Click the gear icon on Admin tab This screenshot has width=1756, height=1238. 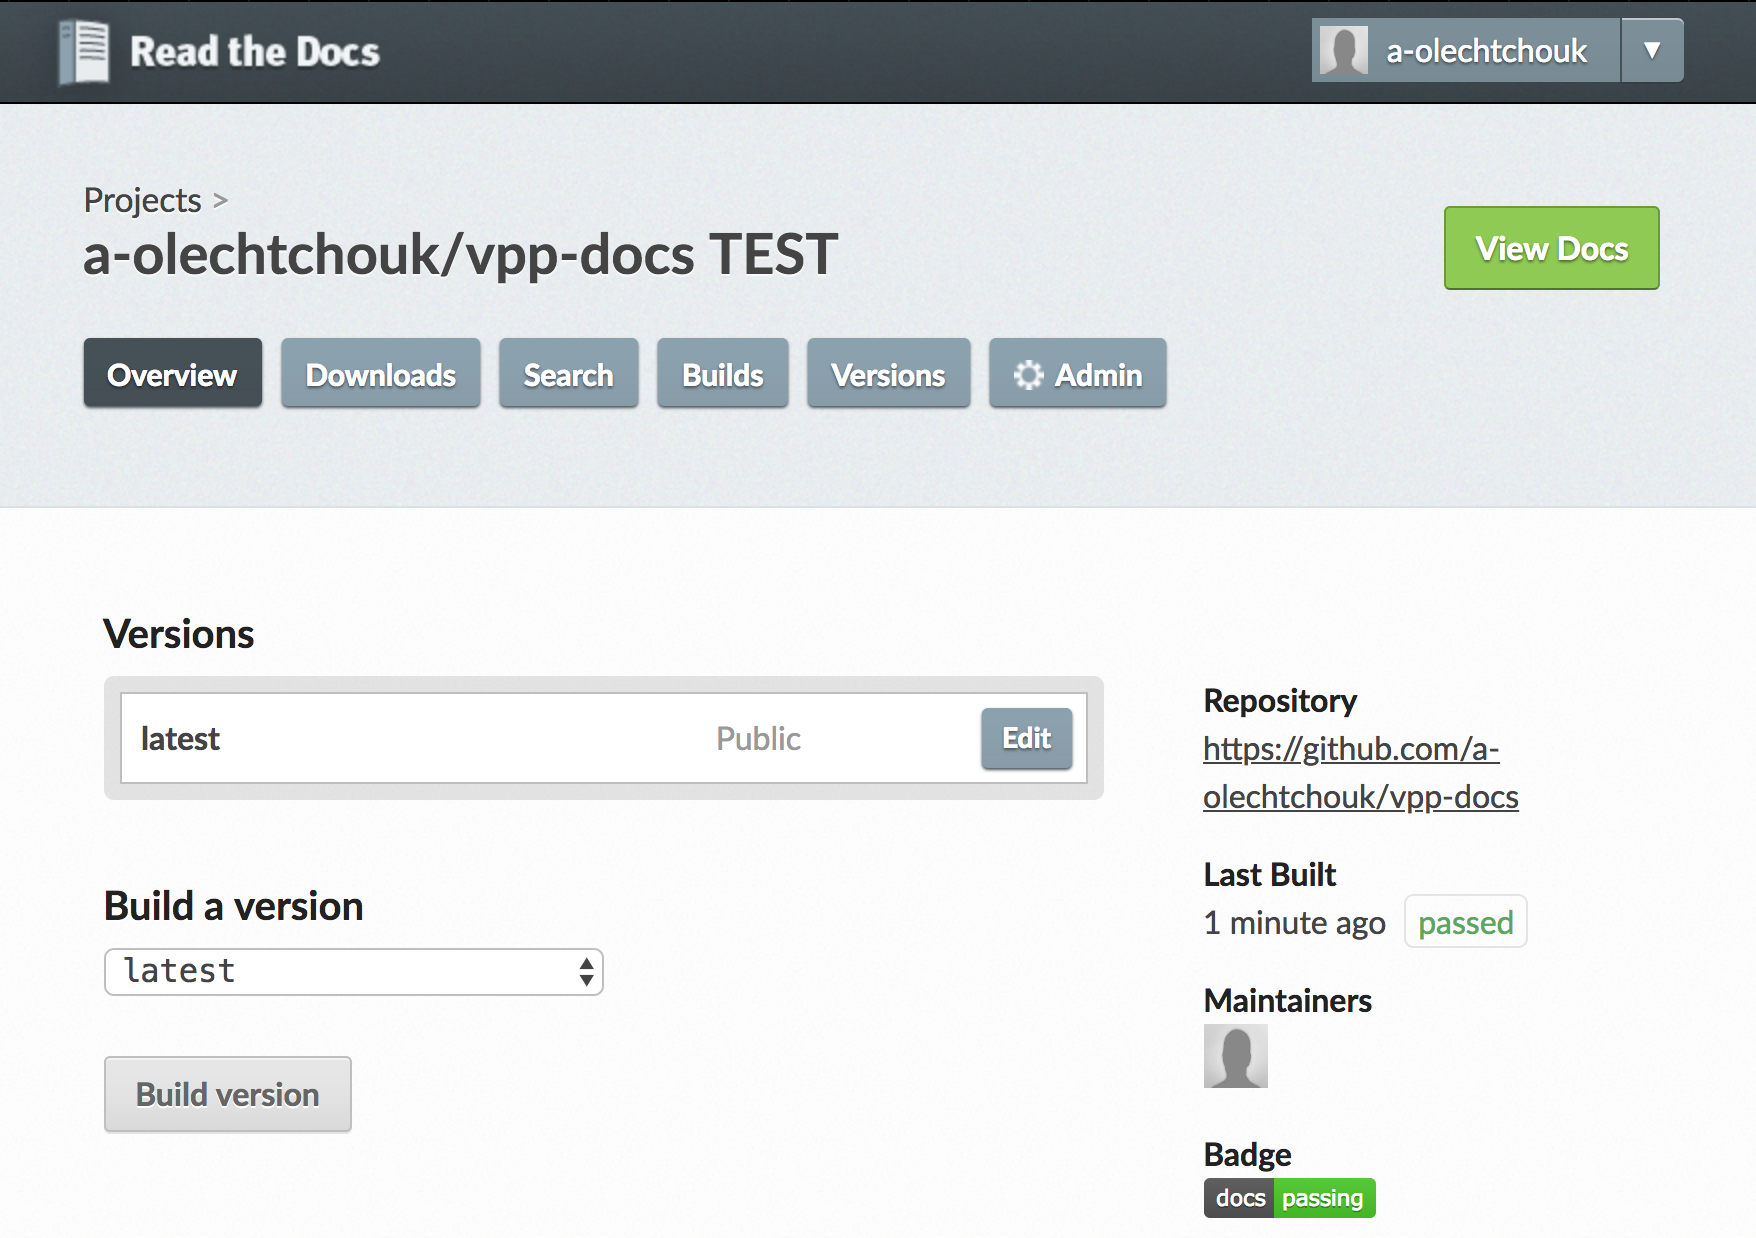1027,375
